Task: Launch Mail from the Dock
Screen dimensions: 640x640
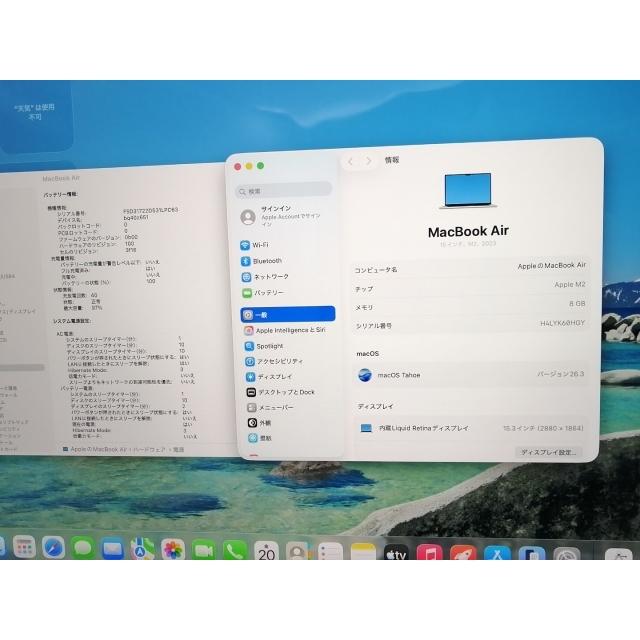Action: tap(113, 549)
